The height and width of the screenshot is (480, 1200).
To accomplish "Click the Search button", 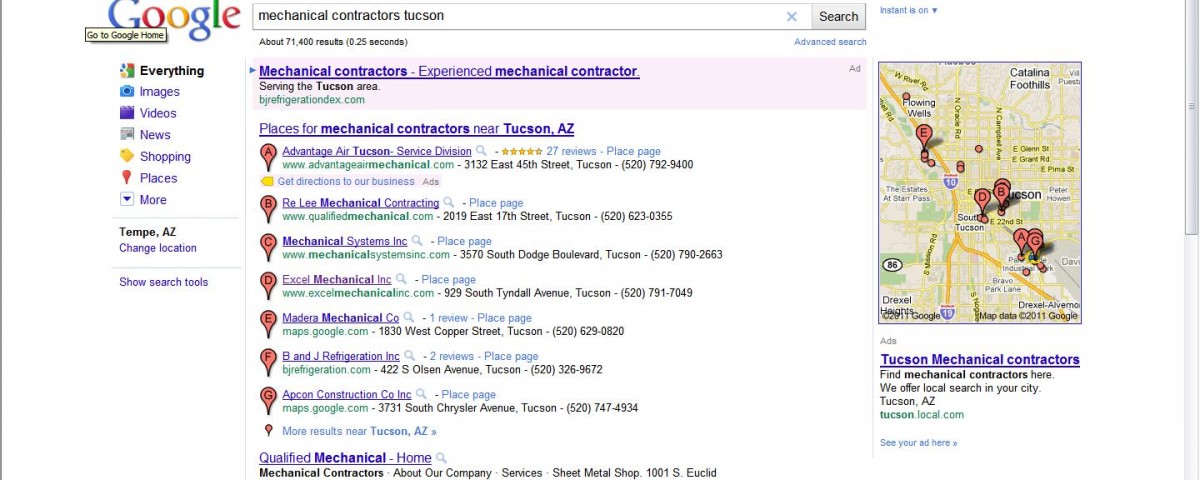I will (838, 16).
